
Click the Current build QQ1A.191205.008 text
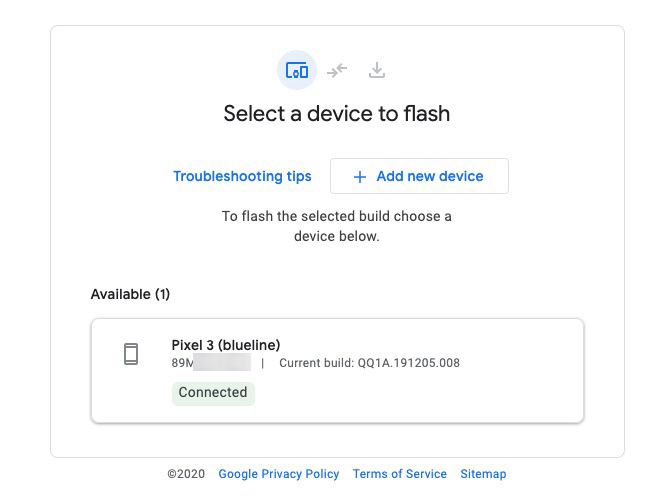coord(369,363)
